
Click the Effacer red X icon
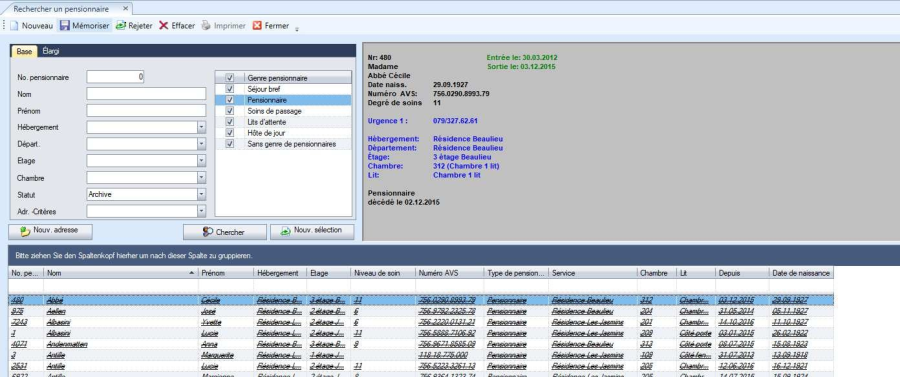(x=164, y=26)
